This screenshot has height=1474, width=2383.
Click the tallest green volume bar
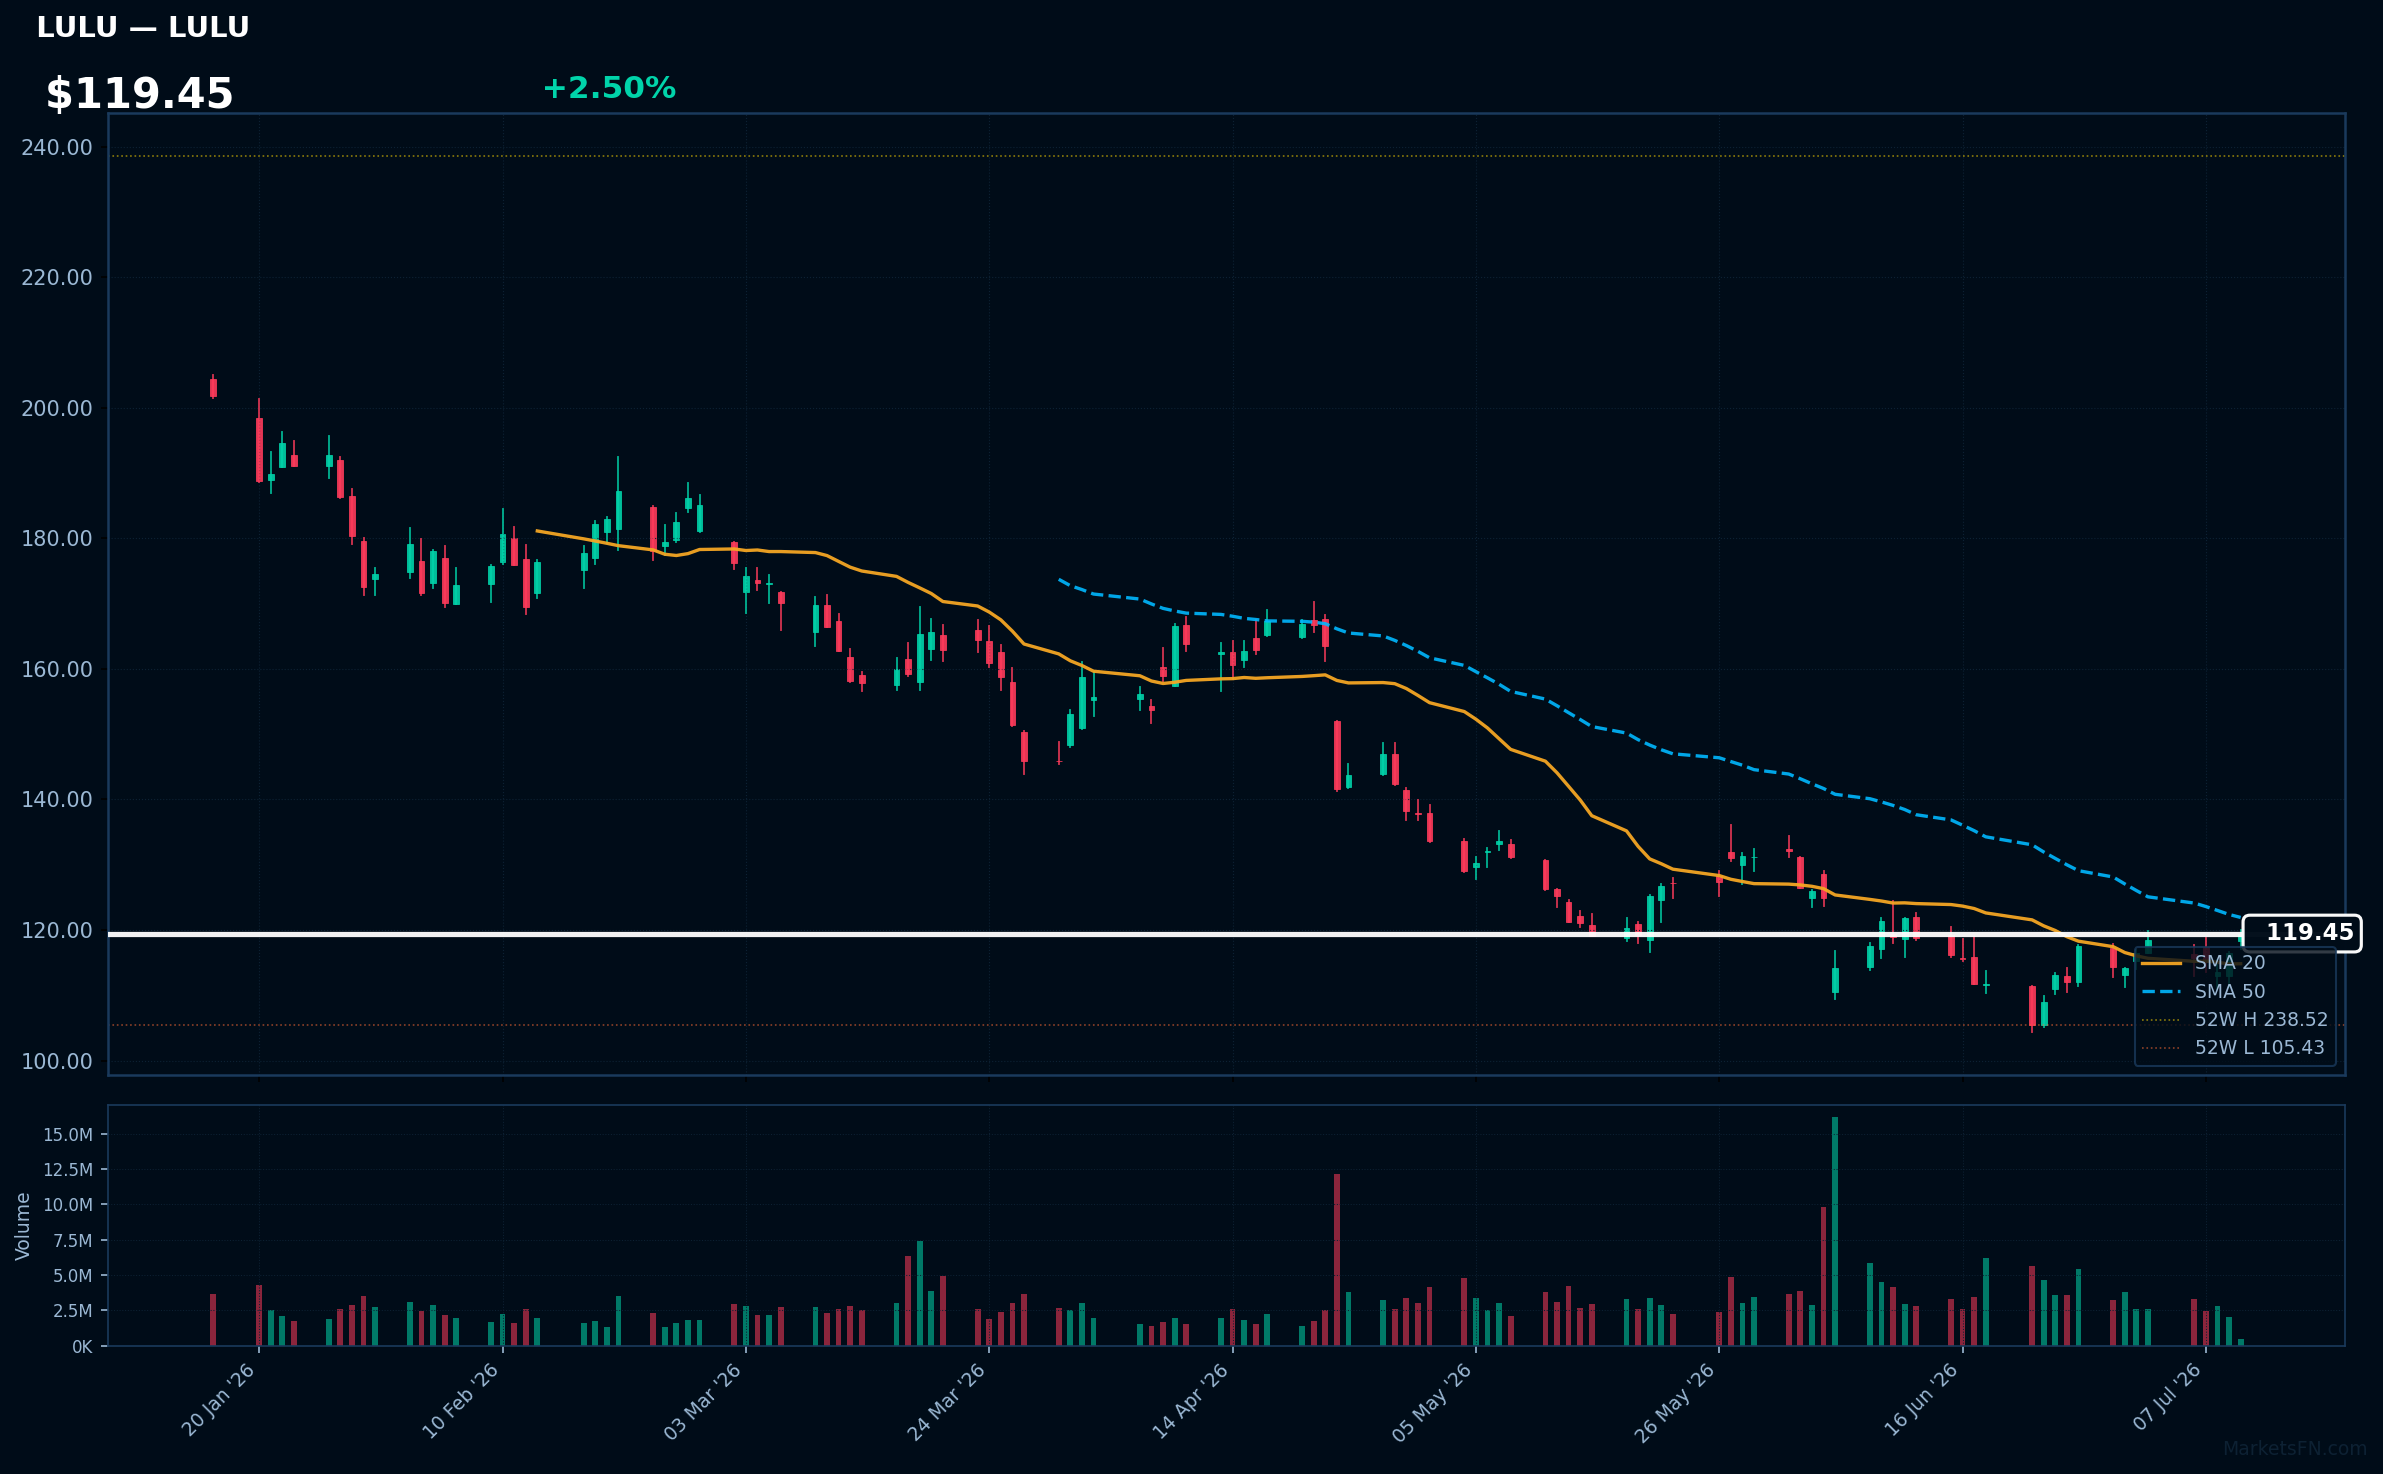1835,1231
